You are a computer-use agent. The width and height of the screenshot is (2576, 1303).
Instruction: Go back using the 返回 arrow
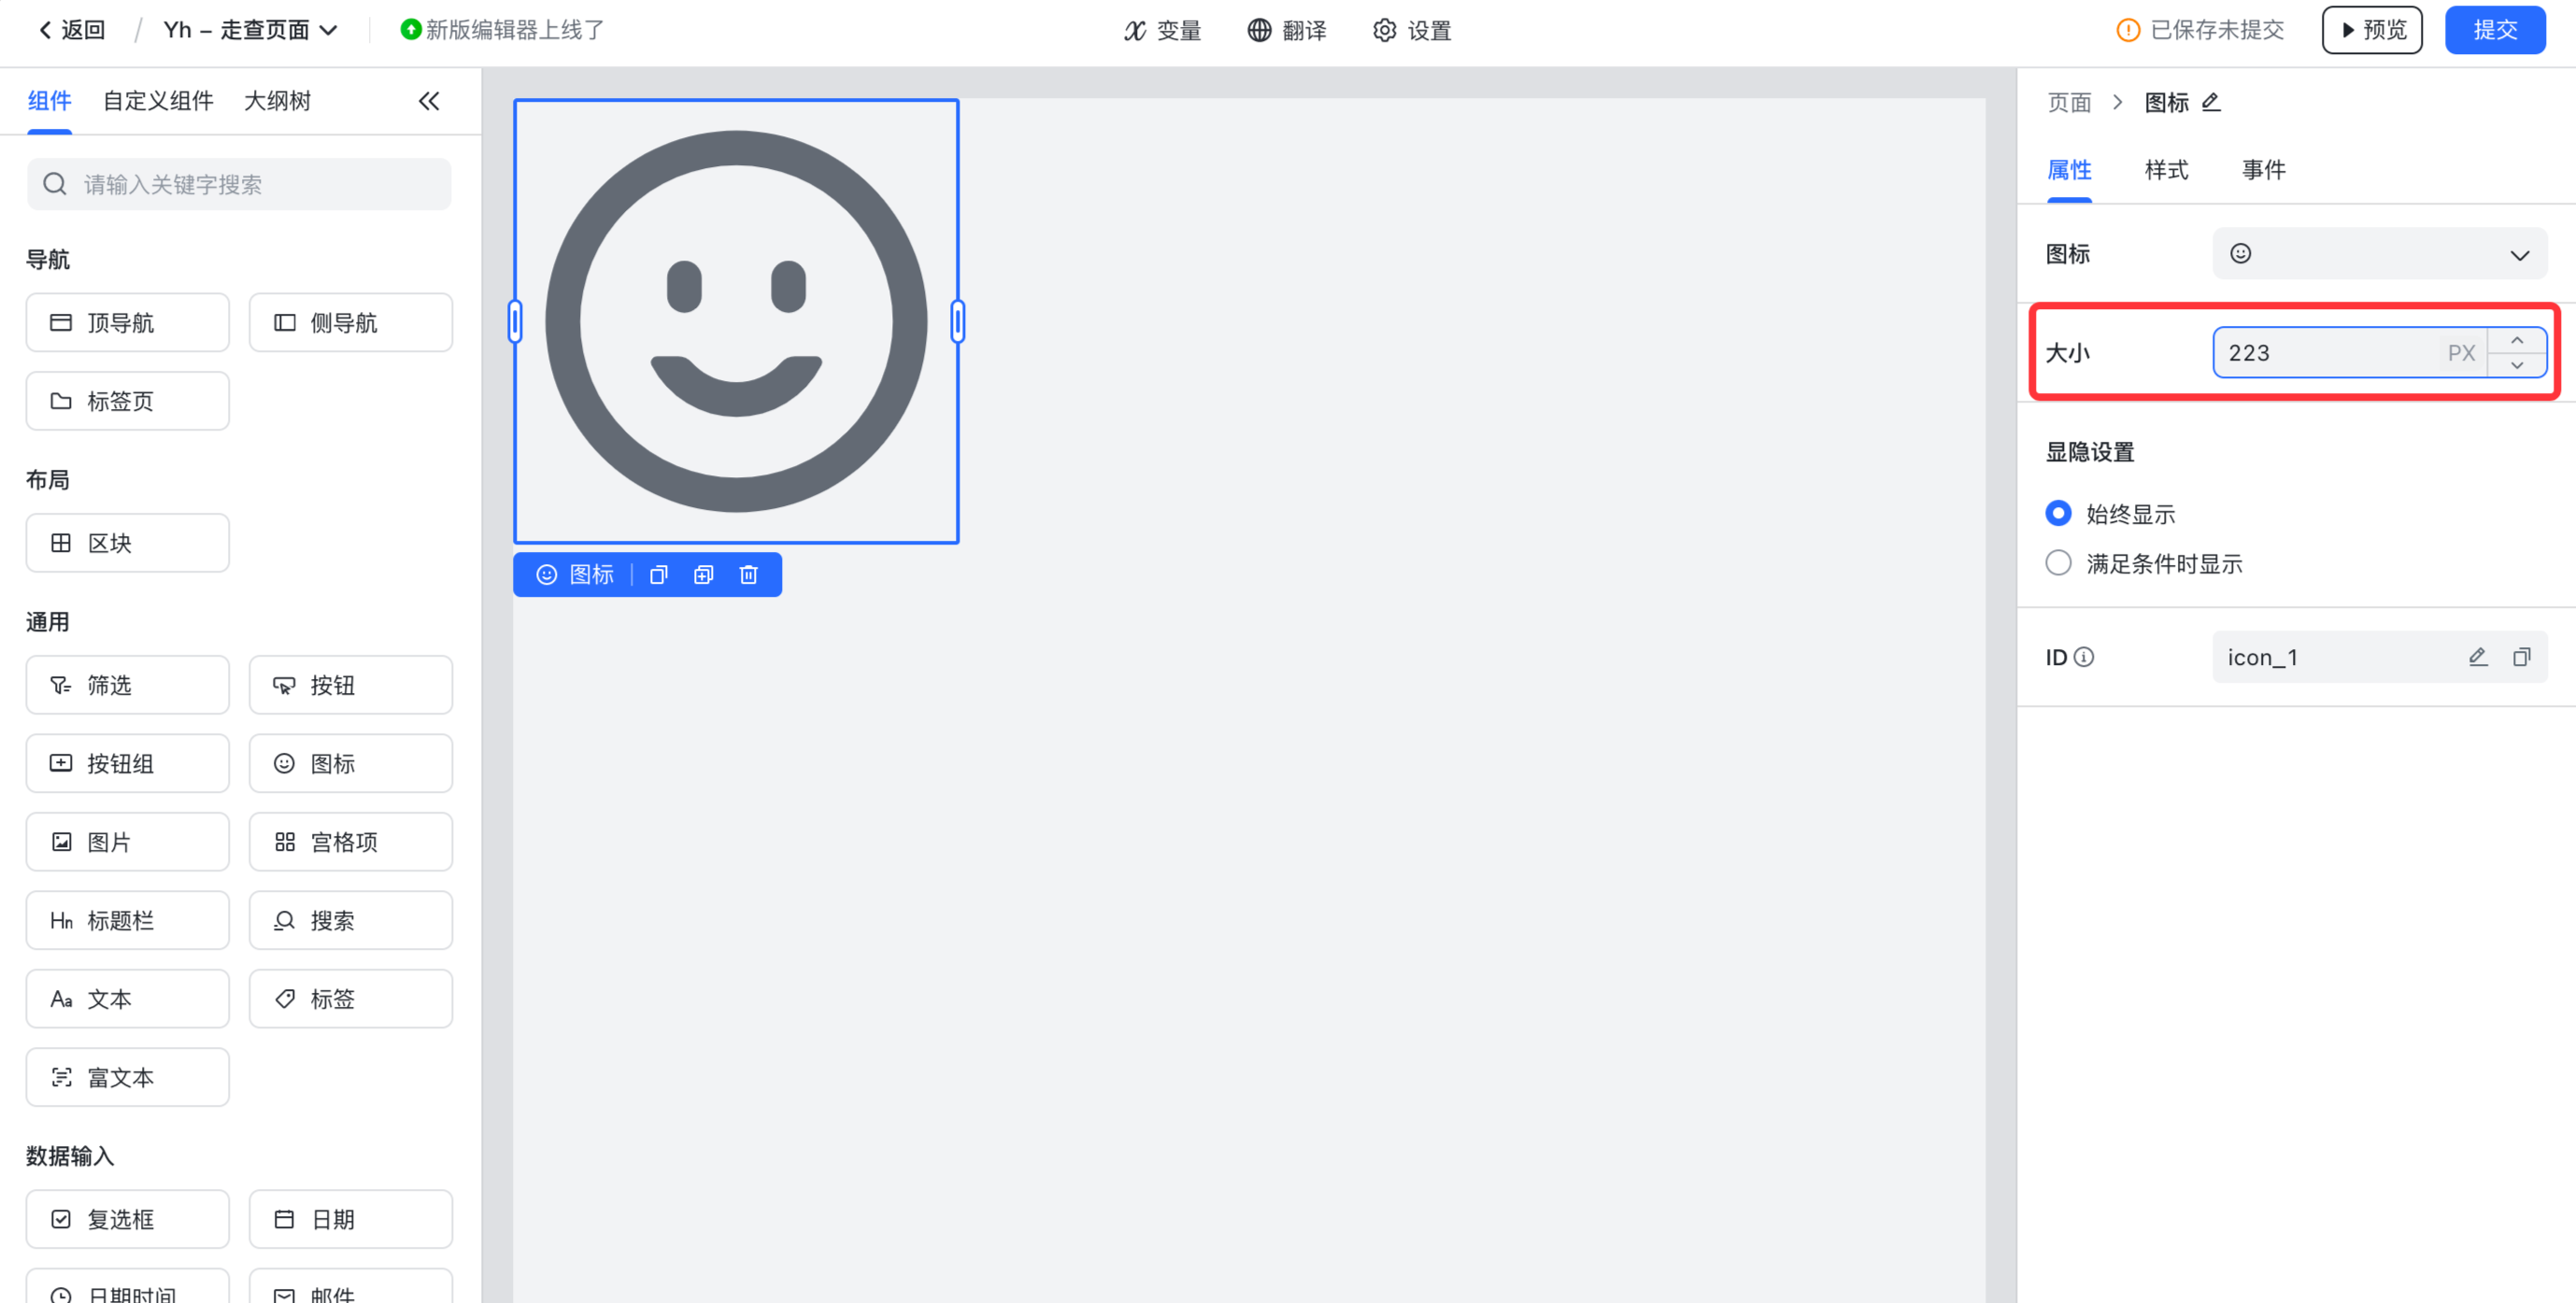coord(71,30)
